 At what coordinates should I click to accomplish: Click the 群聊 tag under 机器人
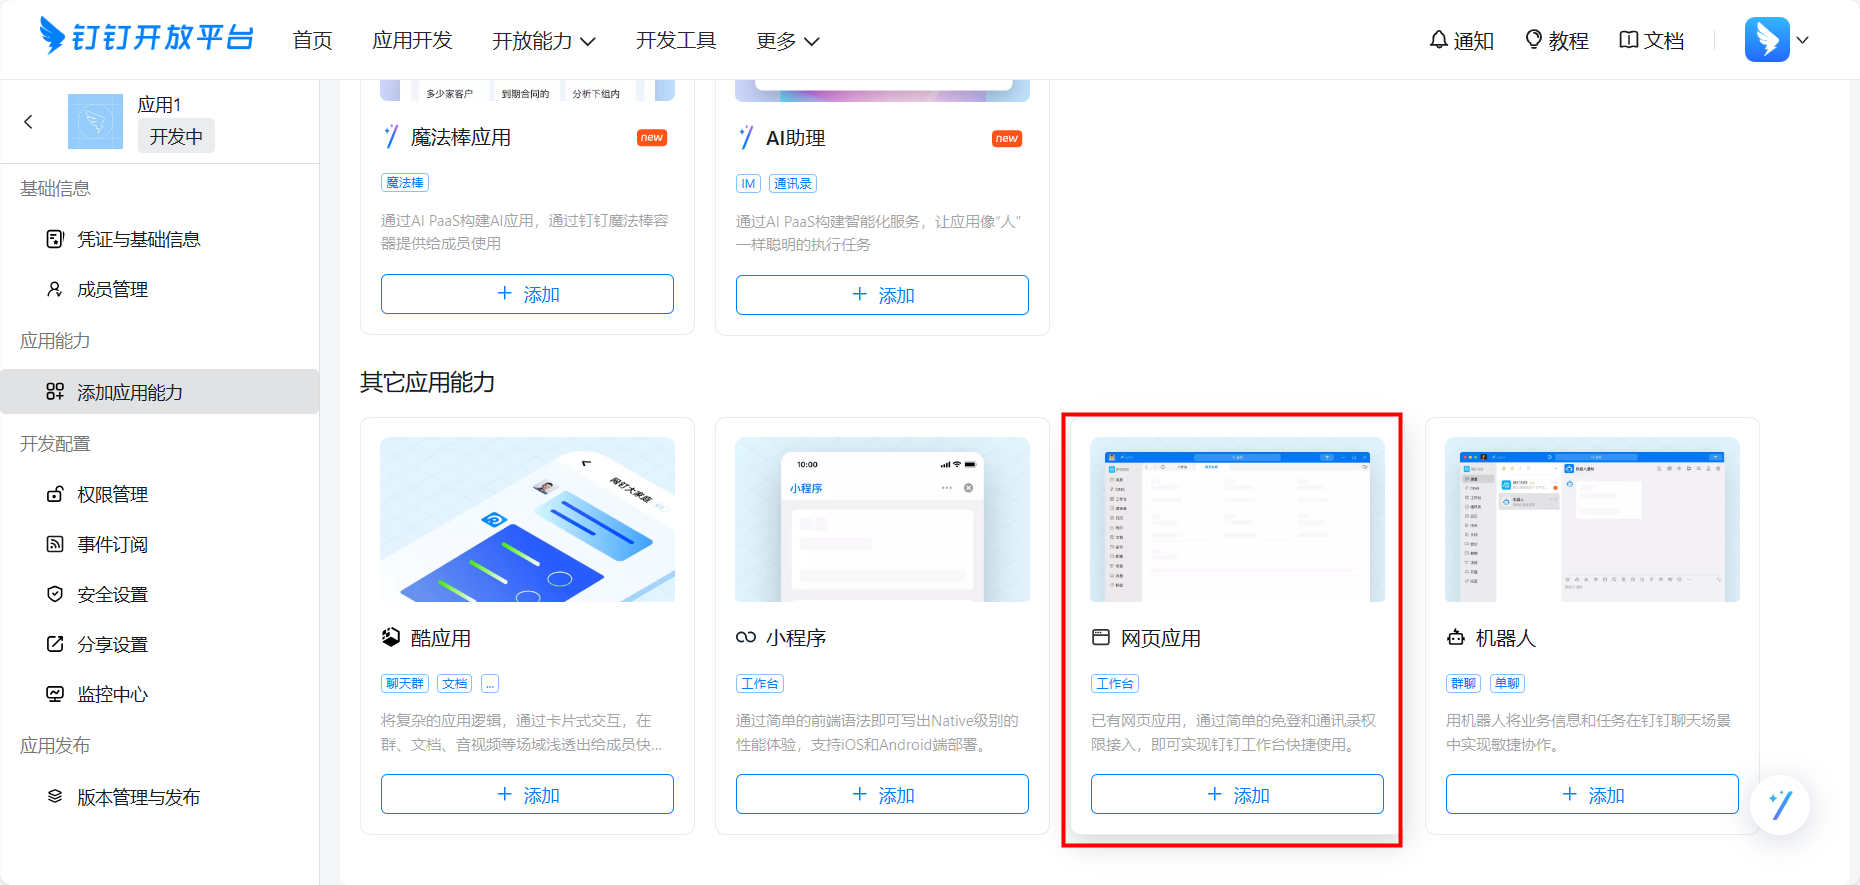(1463, 683)
